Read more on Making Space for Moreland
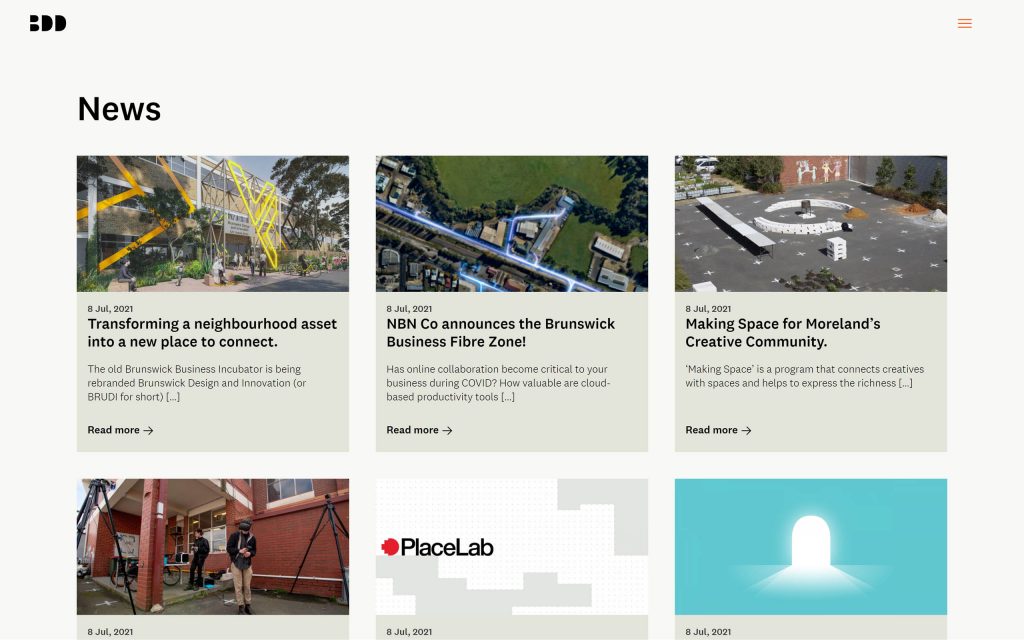This screenshot has width=1024, height=640. [718, 430]
